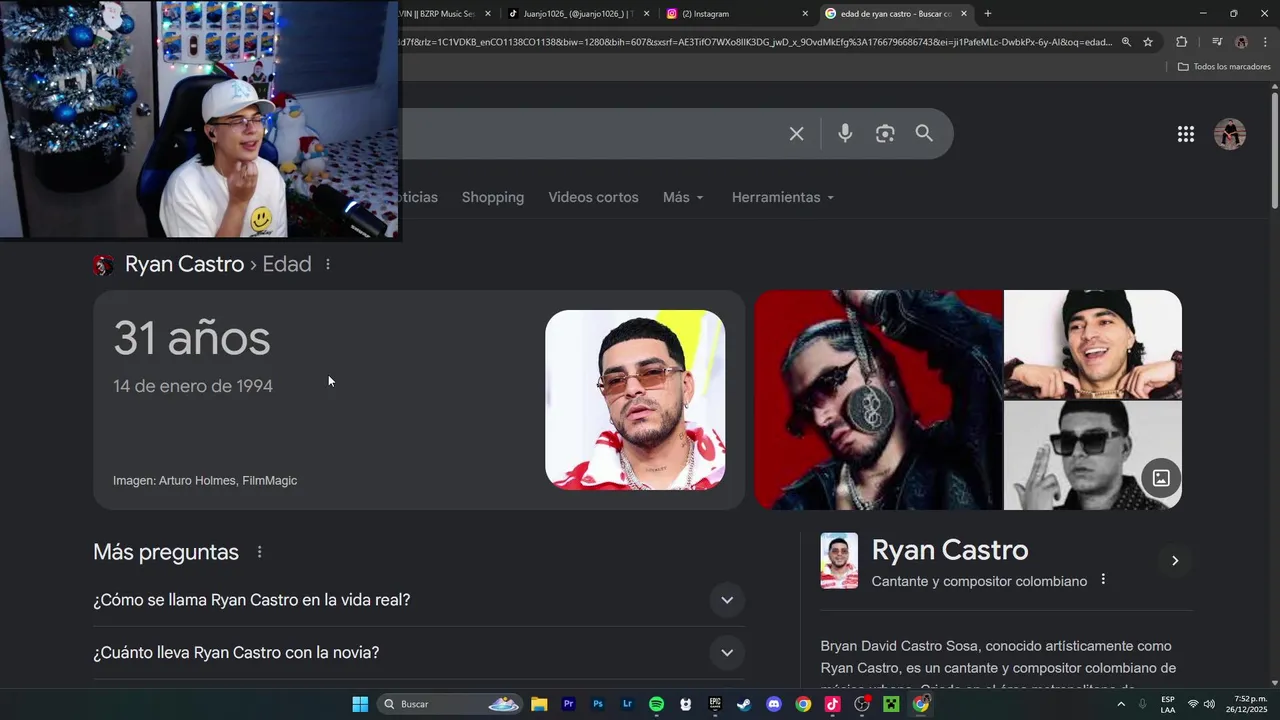Click small Ryan Castro thumbnail in panel
This screenshot has width=1280, height=720.
click(x=839, y=560)
